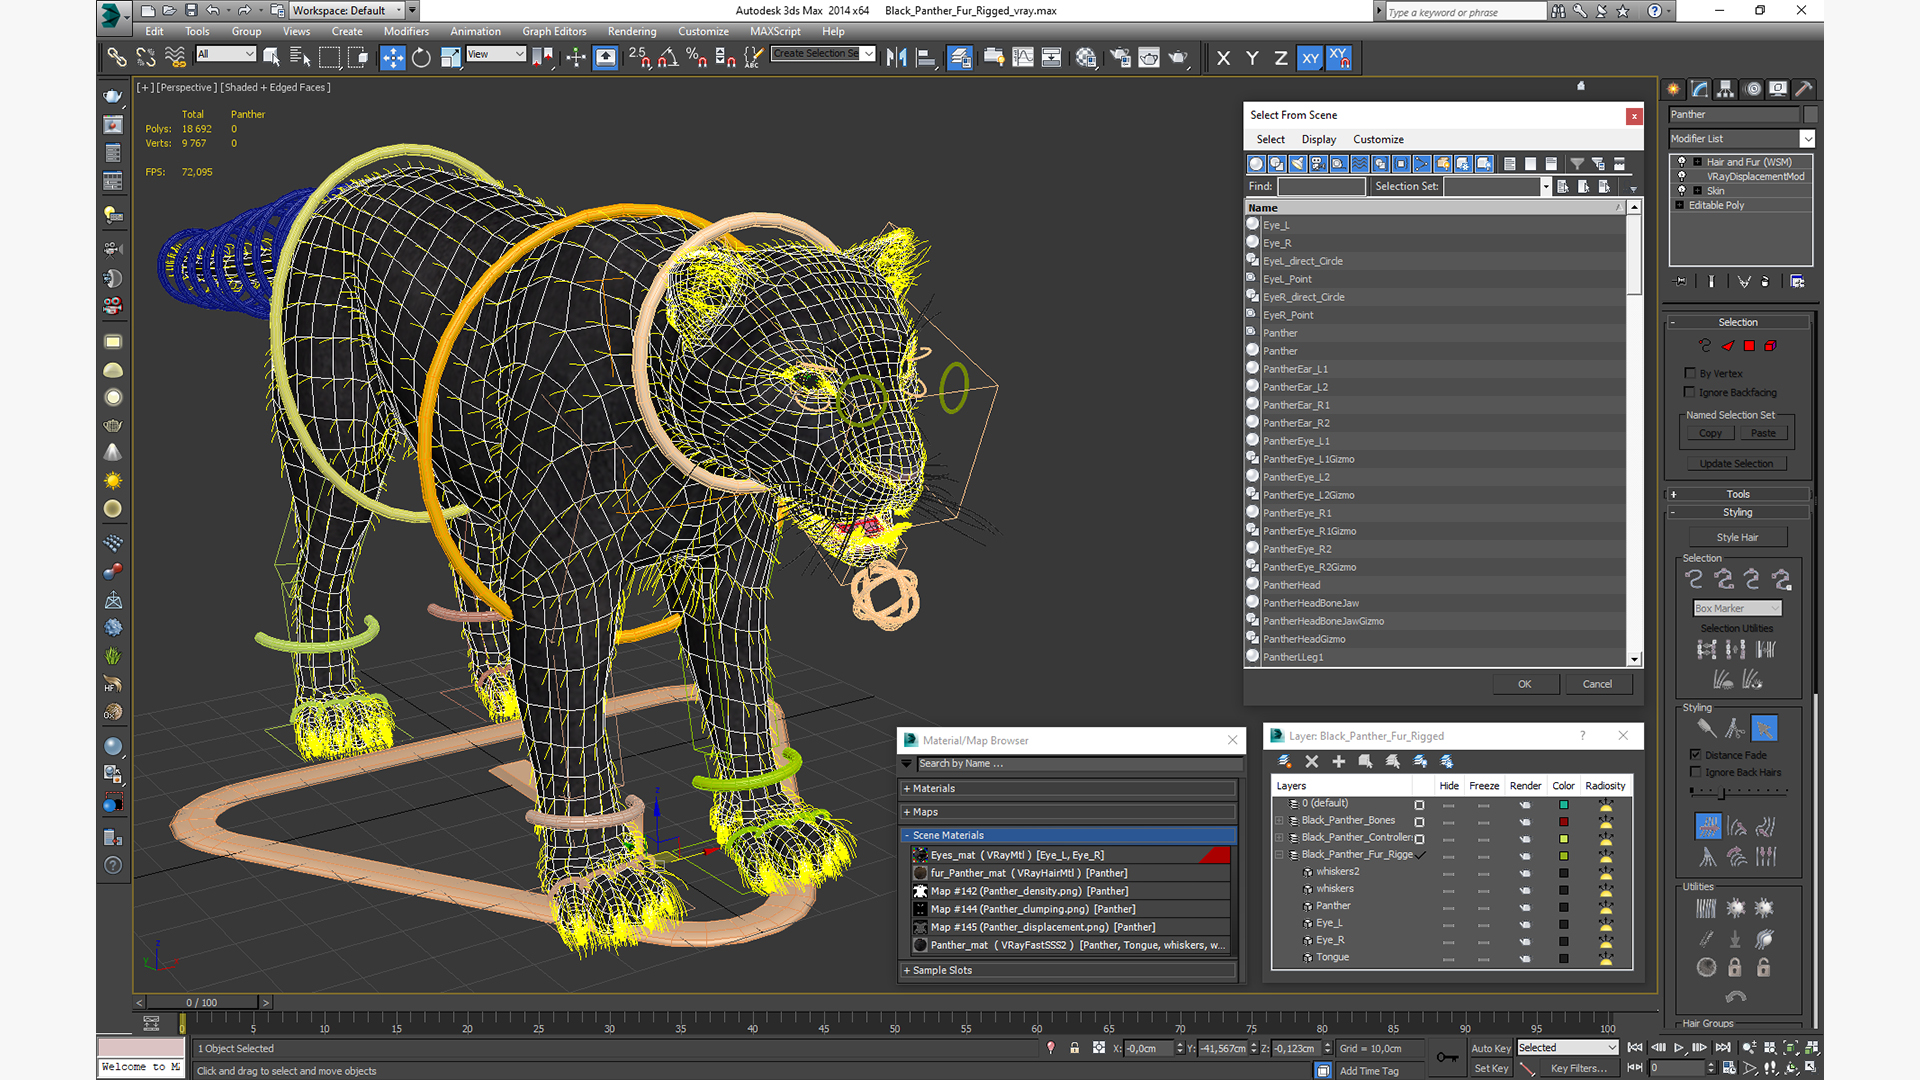Select the Polygon sub-object selection icon
Viewport: 1920px width, 1080px height.
coord(1749,346)
